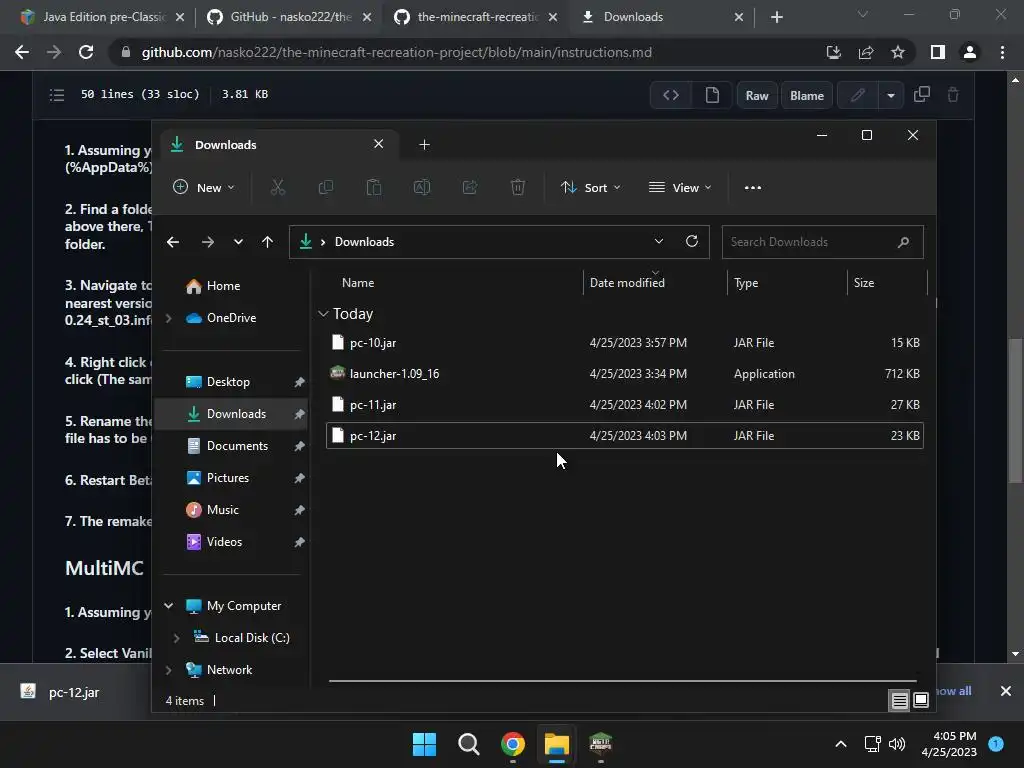Go forward in File Explorer
Screen dimensions: 1024x768
208,242
